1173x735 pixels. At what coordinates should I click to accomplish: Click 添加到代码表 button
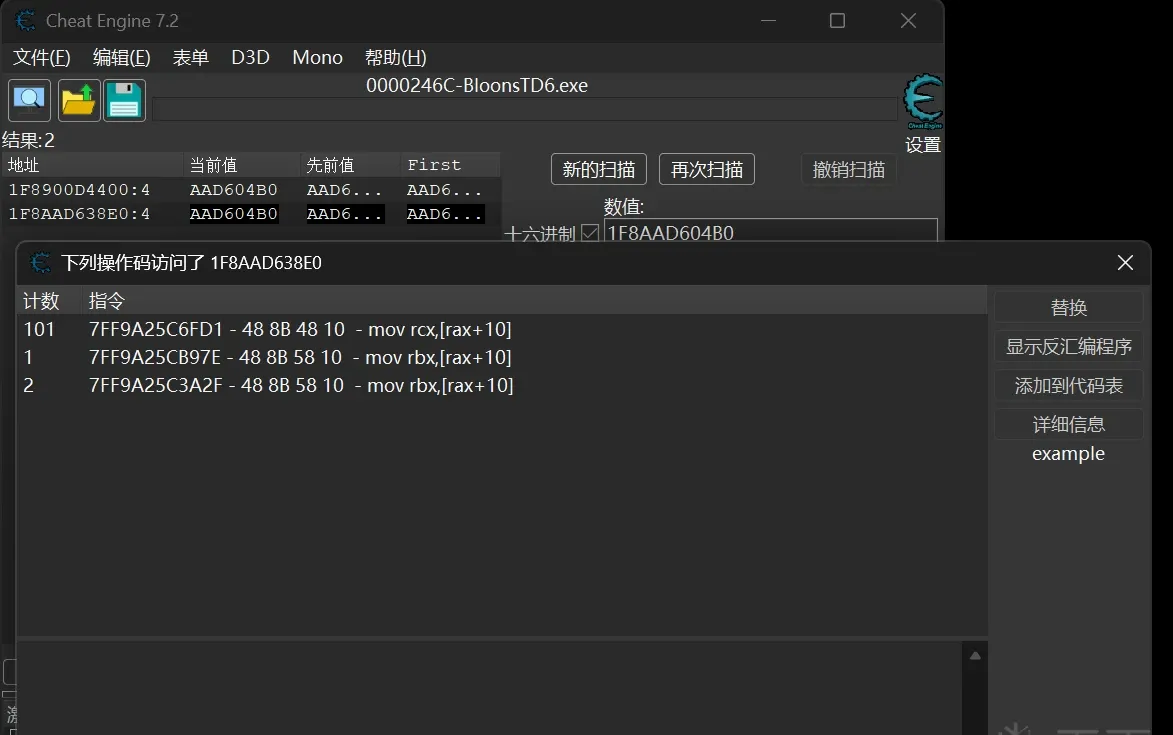coord(1068,385)
